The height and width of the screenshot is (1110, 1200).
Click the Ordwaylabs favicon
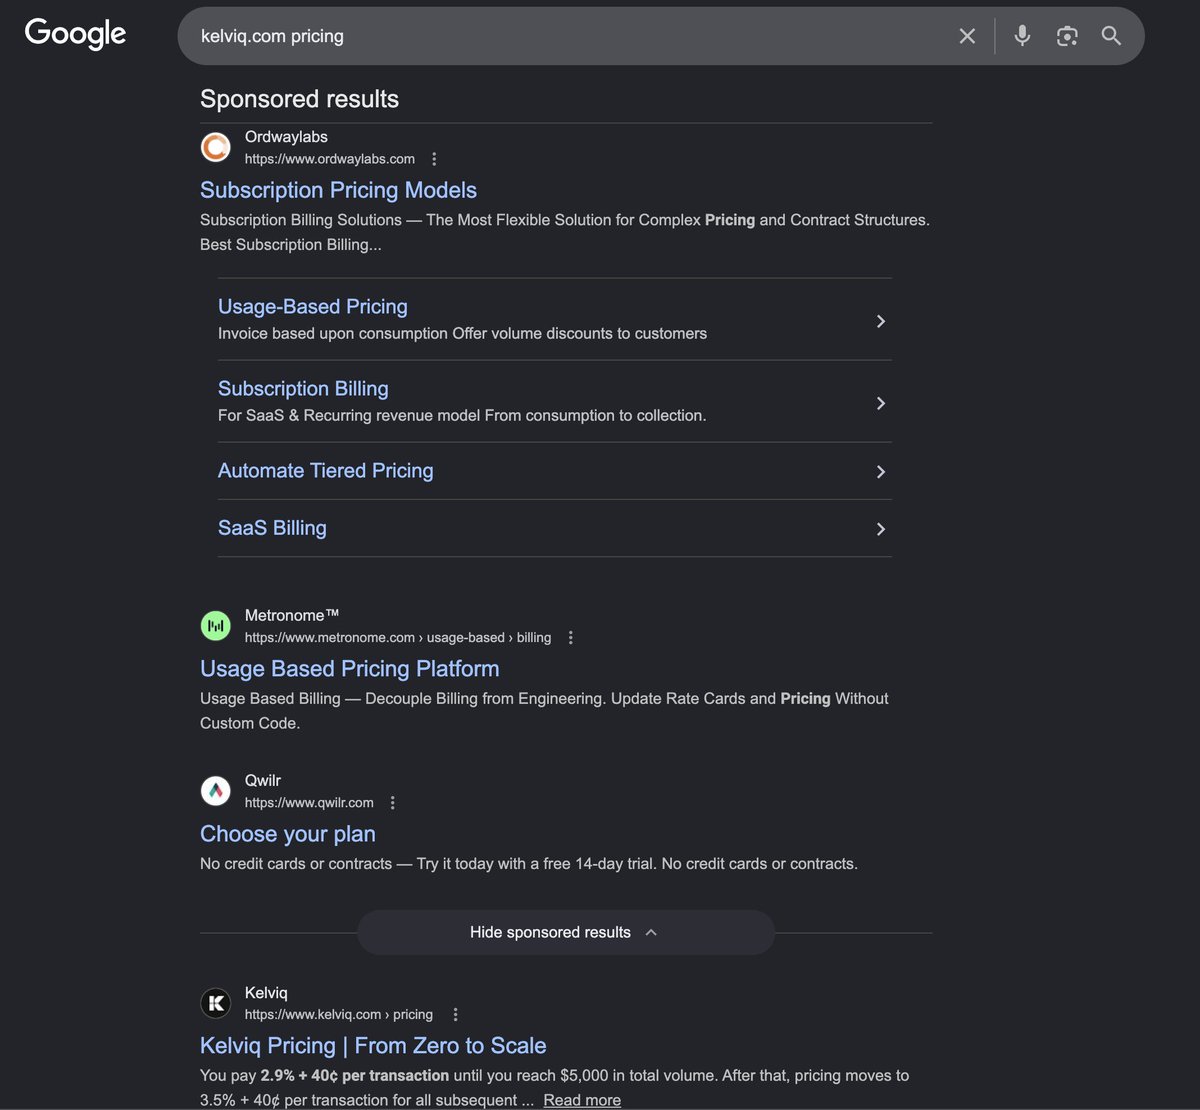coord(216,147)
